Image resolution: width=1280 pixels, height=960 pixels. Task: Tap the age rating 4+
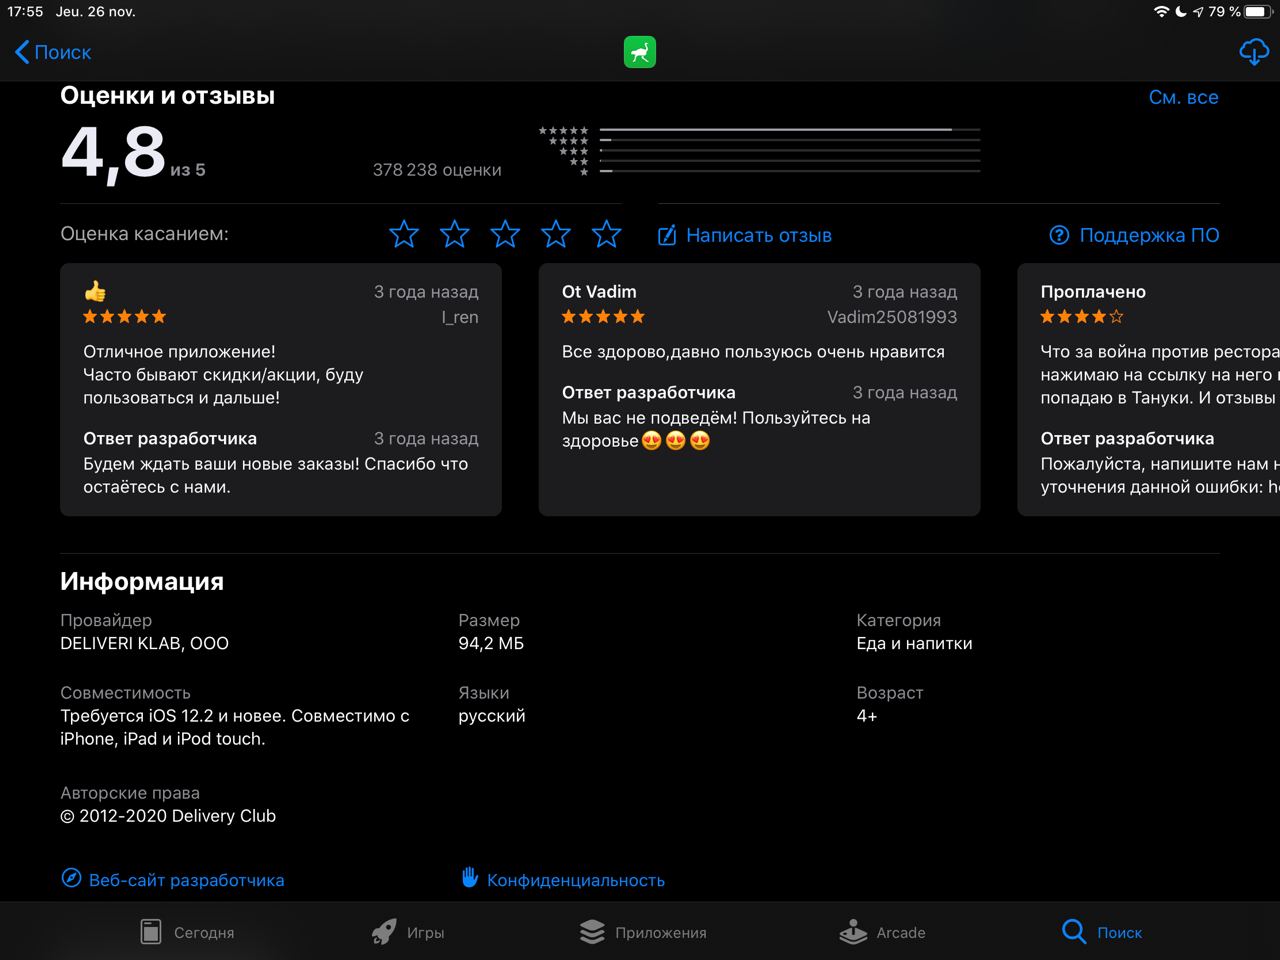point(866,716)
